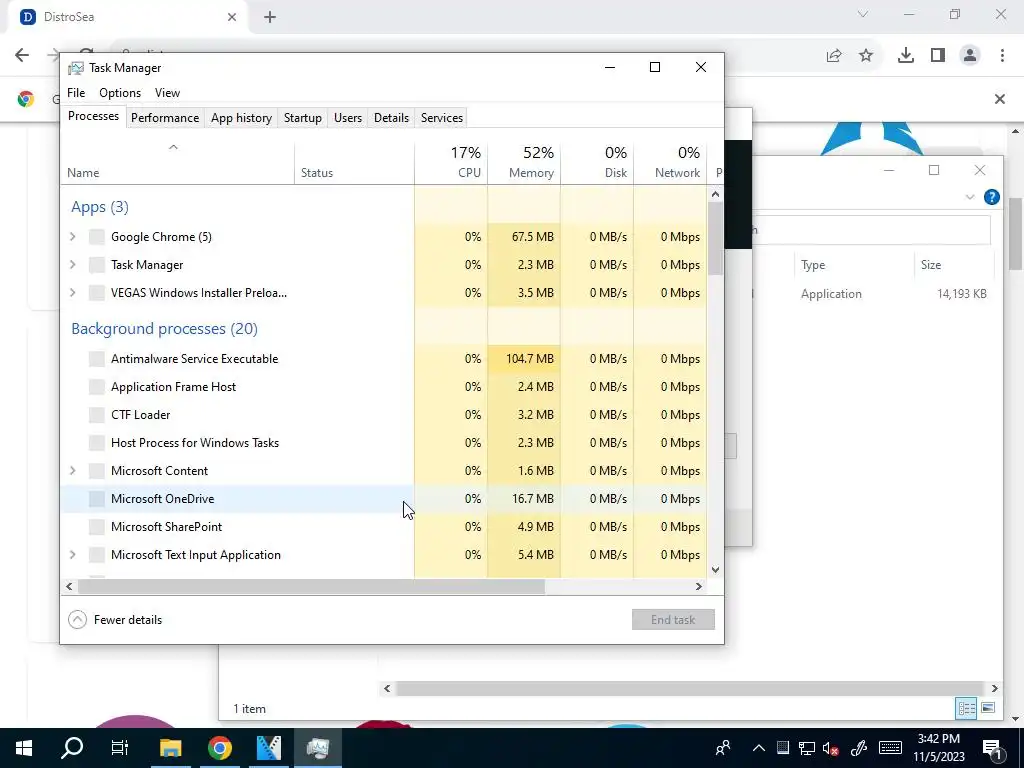Click the Chrome share page icon
Viewport: 1024px width, 768px height.
834,56
